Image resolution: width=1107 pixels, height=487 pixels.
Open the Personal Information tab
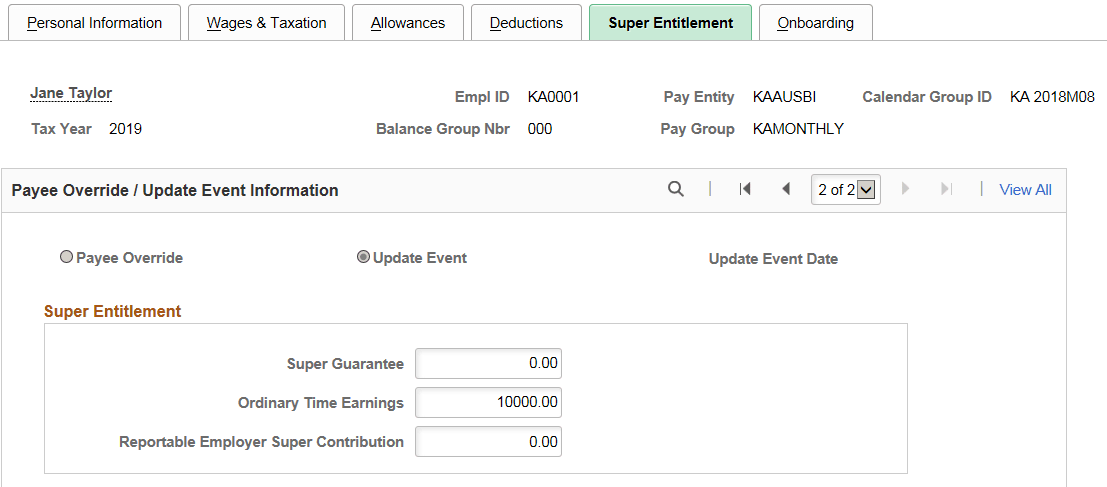click(x=95, y=23)
